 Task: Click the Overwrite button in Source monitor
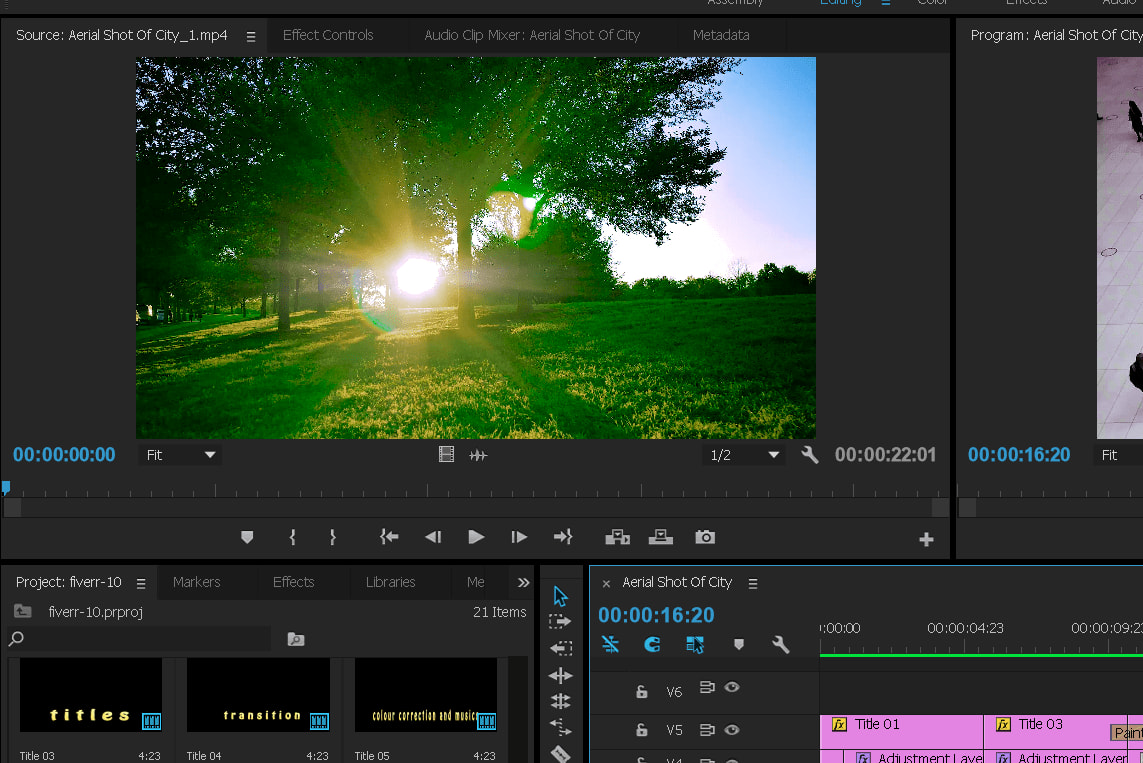coord(660,537)
